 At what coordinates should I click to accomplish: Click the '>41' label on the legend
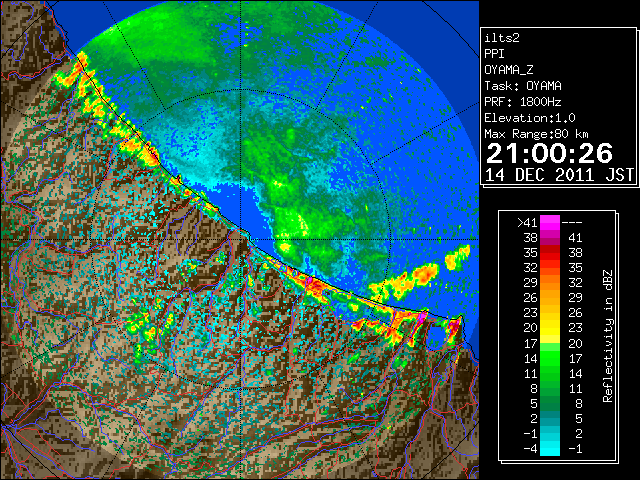[527, 222]
